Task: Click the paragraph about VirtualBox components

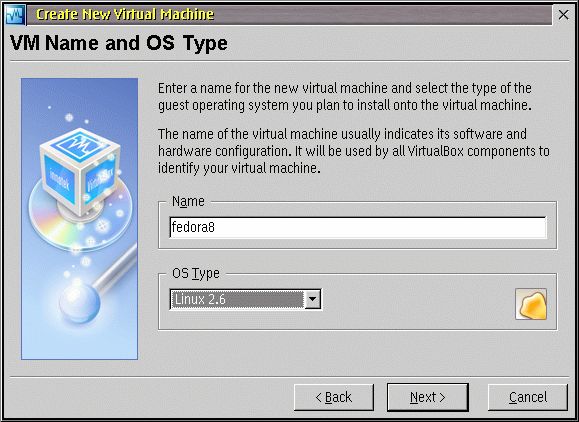Action: (354, 151)
